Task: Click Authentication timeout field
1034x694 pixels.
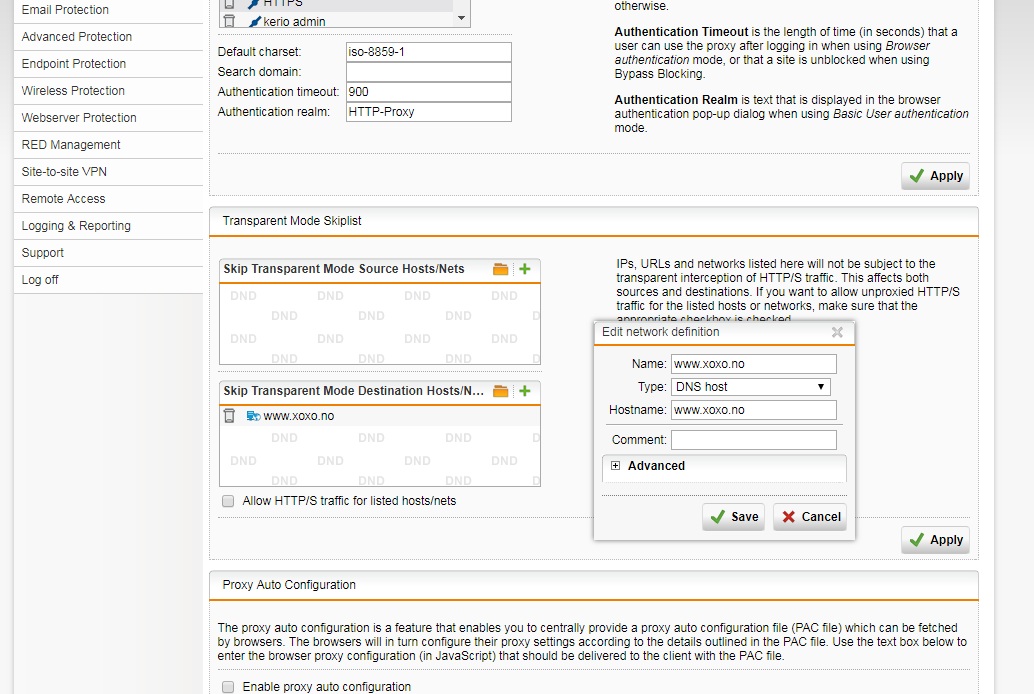Action: [429, 92]
